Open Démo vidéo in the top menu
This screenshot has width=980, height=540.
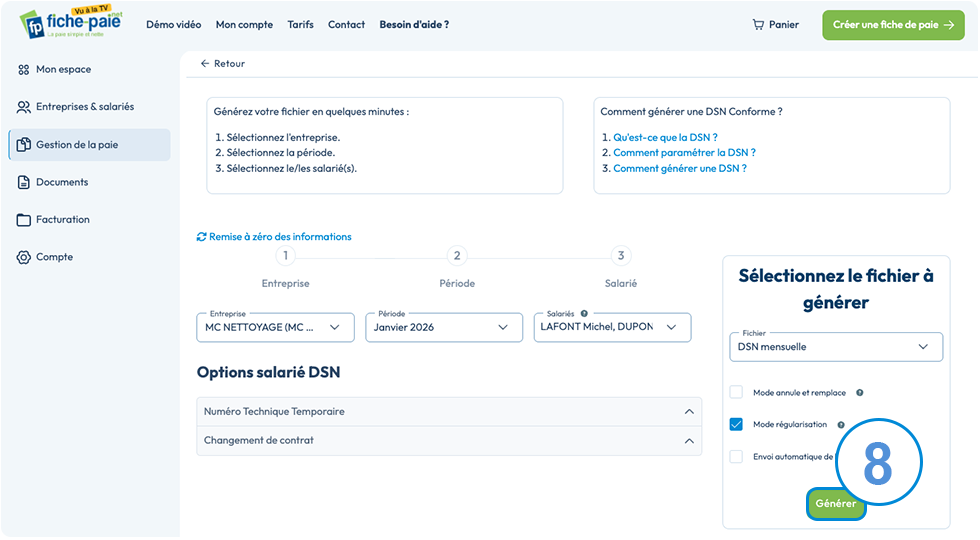[x=174, y=24]
